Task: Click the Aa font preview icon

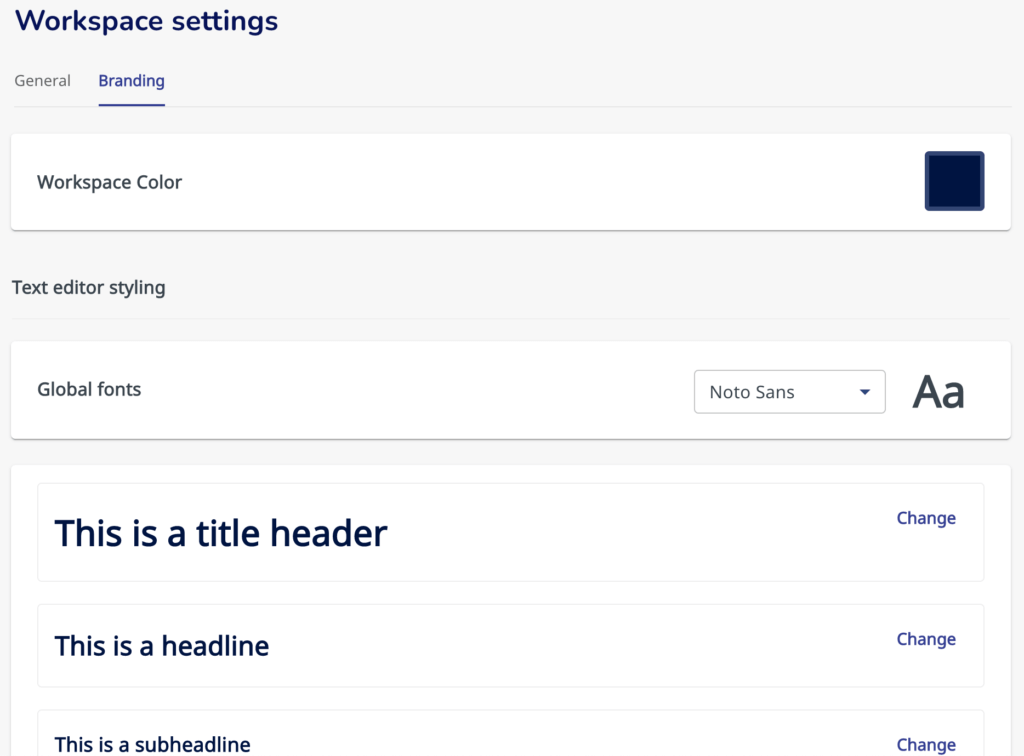Action: [938, 392]
